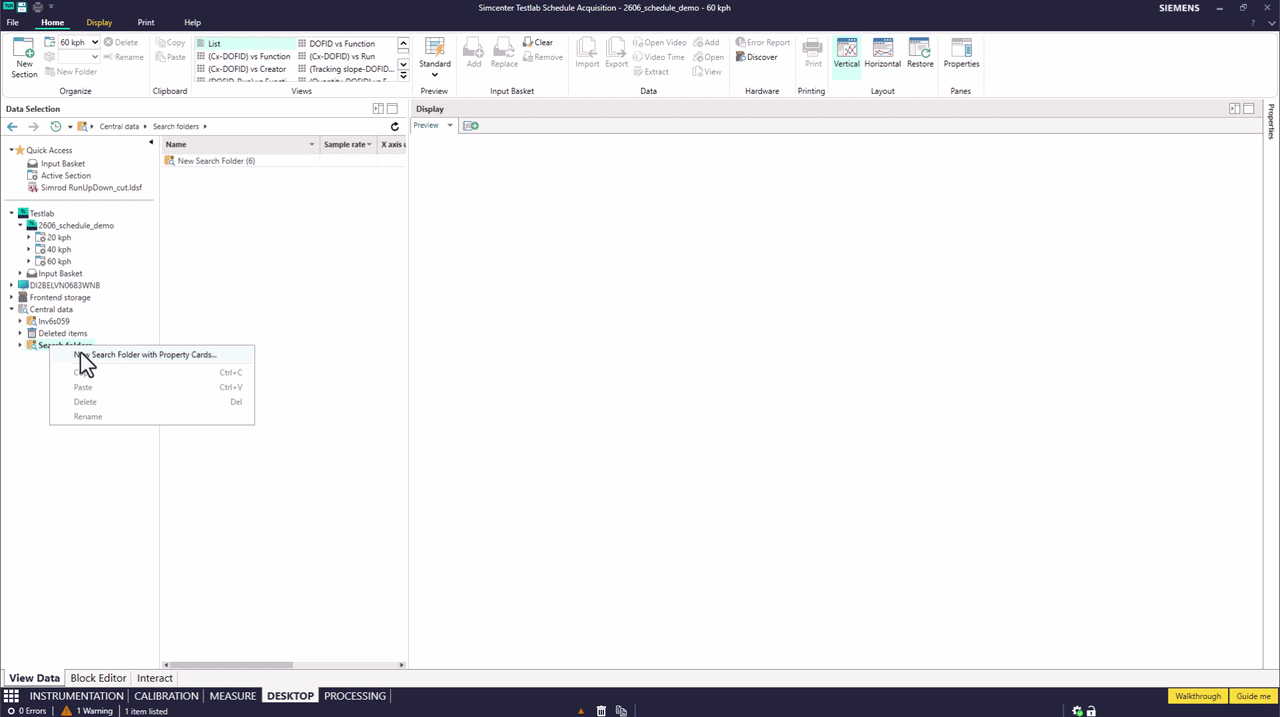The width and height of the screenshot is (1280, 717).
Task: Click the save icon in title bar
Action: (x=22, y=7)
